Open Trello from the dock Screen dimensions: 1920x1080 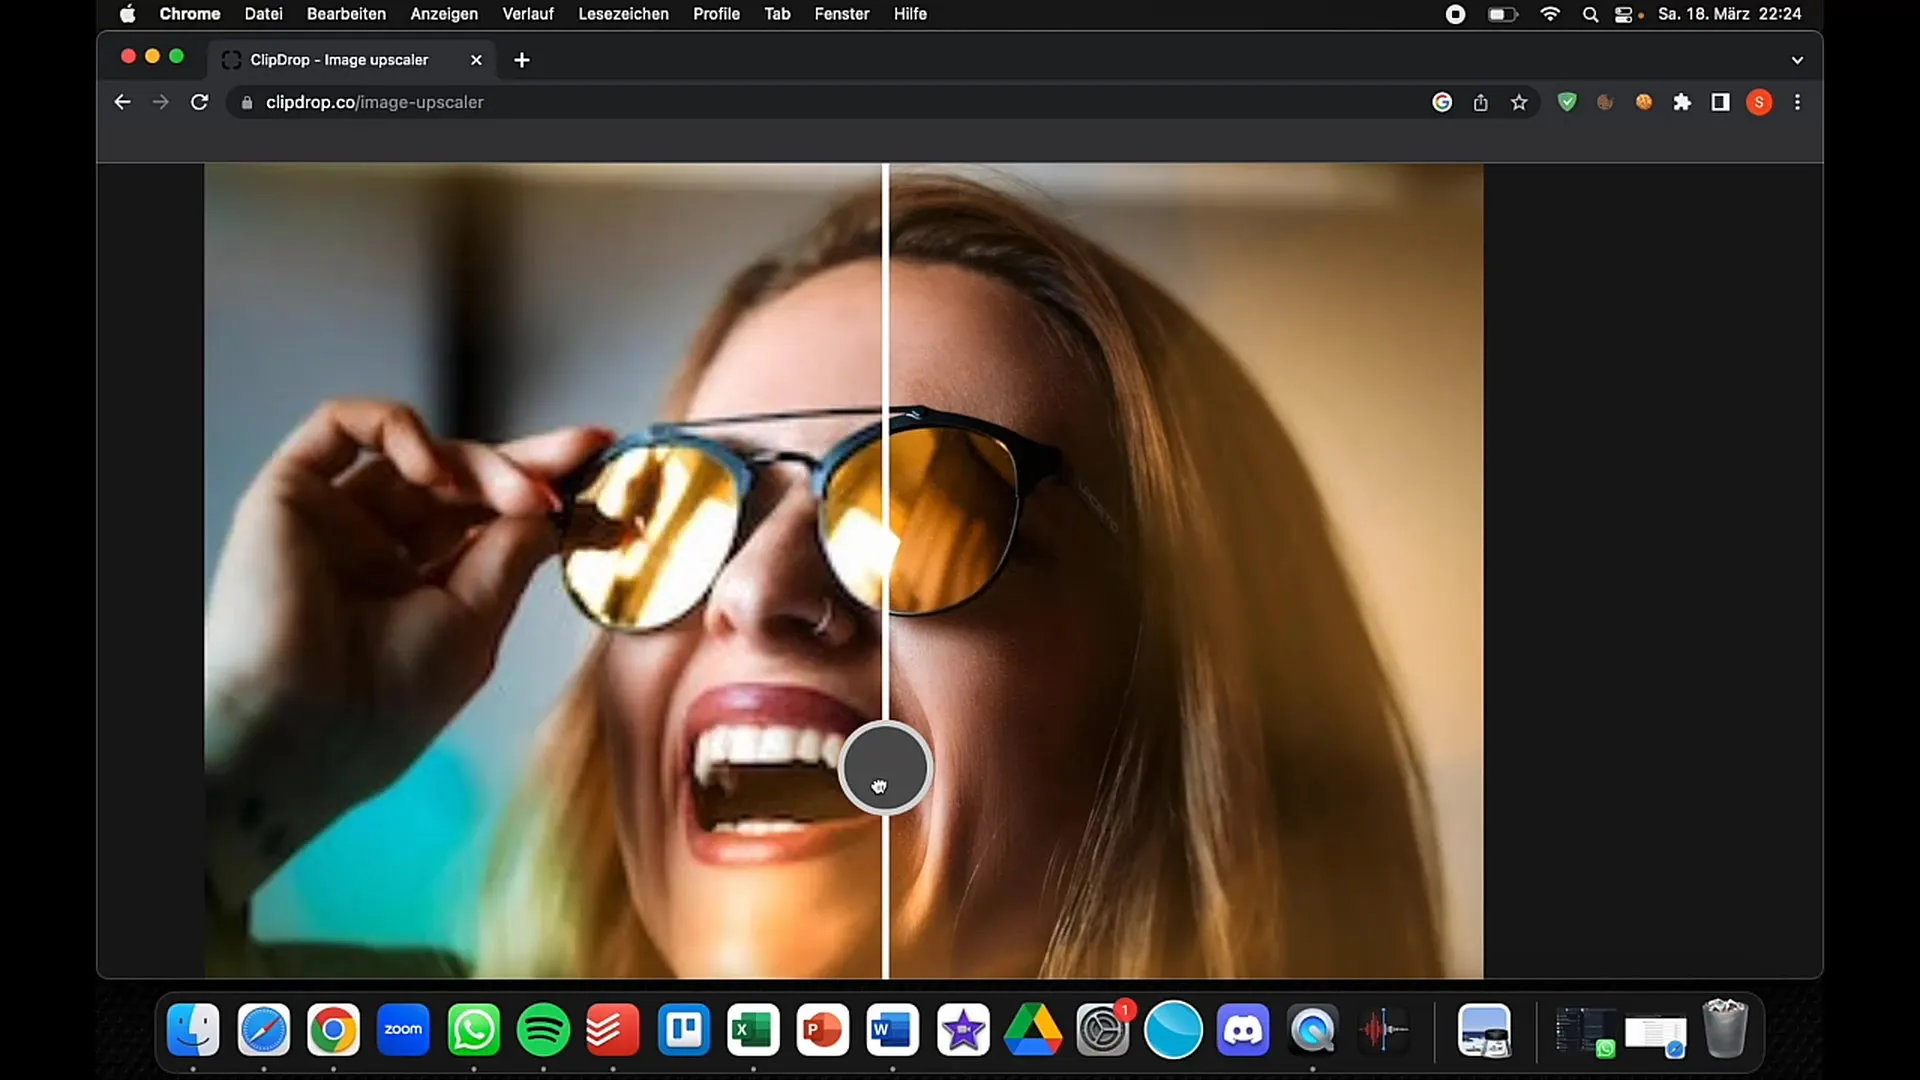click(x=683, y=1030)
